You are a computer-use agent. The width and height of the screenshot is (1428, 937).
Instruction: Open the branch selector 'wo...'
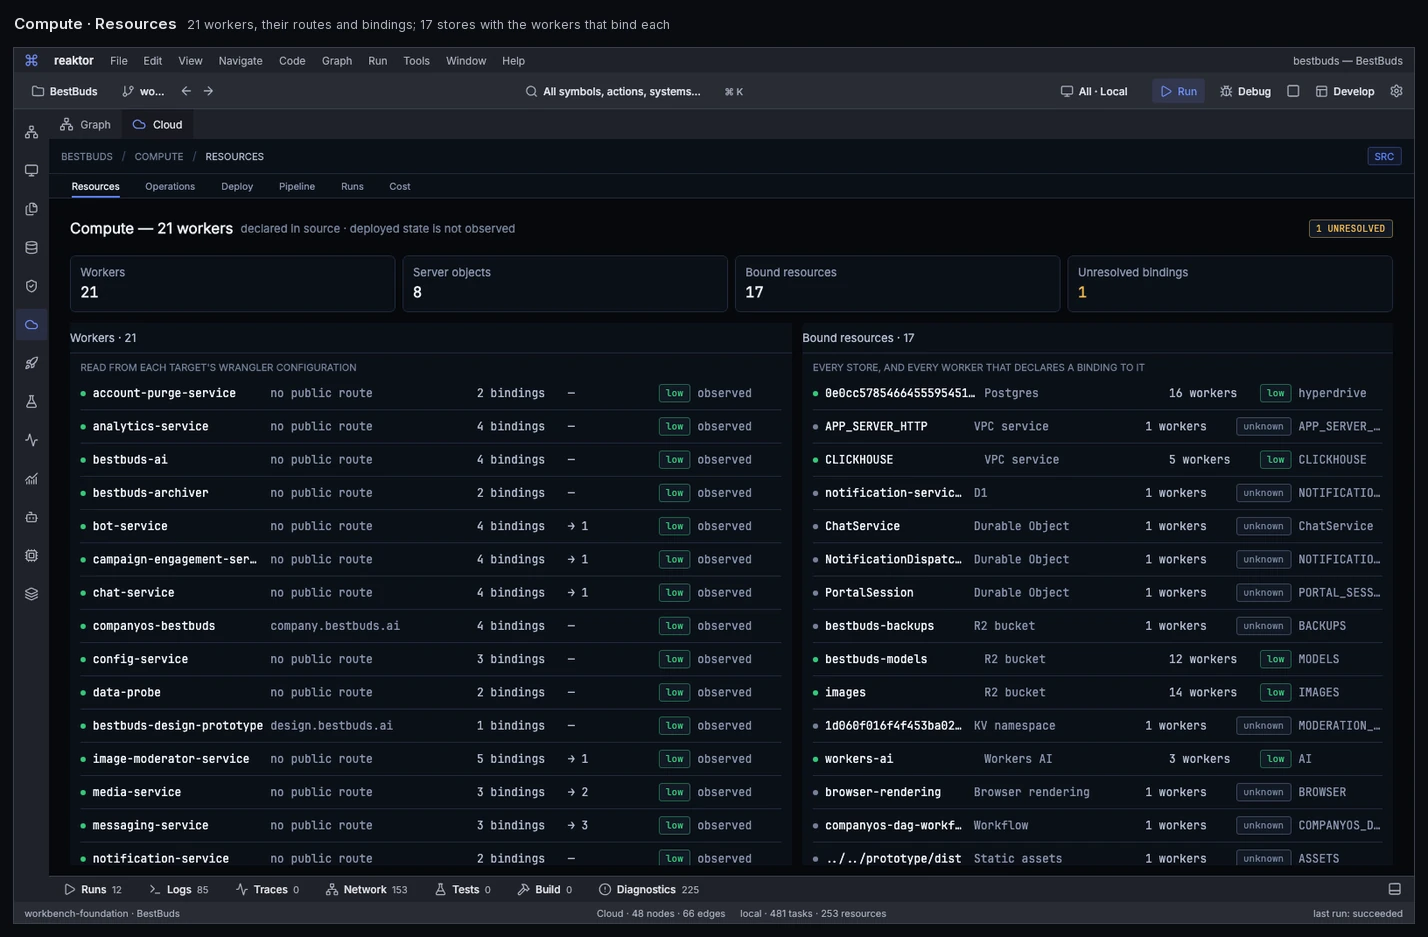coord(143,91)
